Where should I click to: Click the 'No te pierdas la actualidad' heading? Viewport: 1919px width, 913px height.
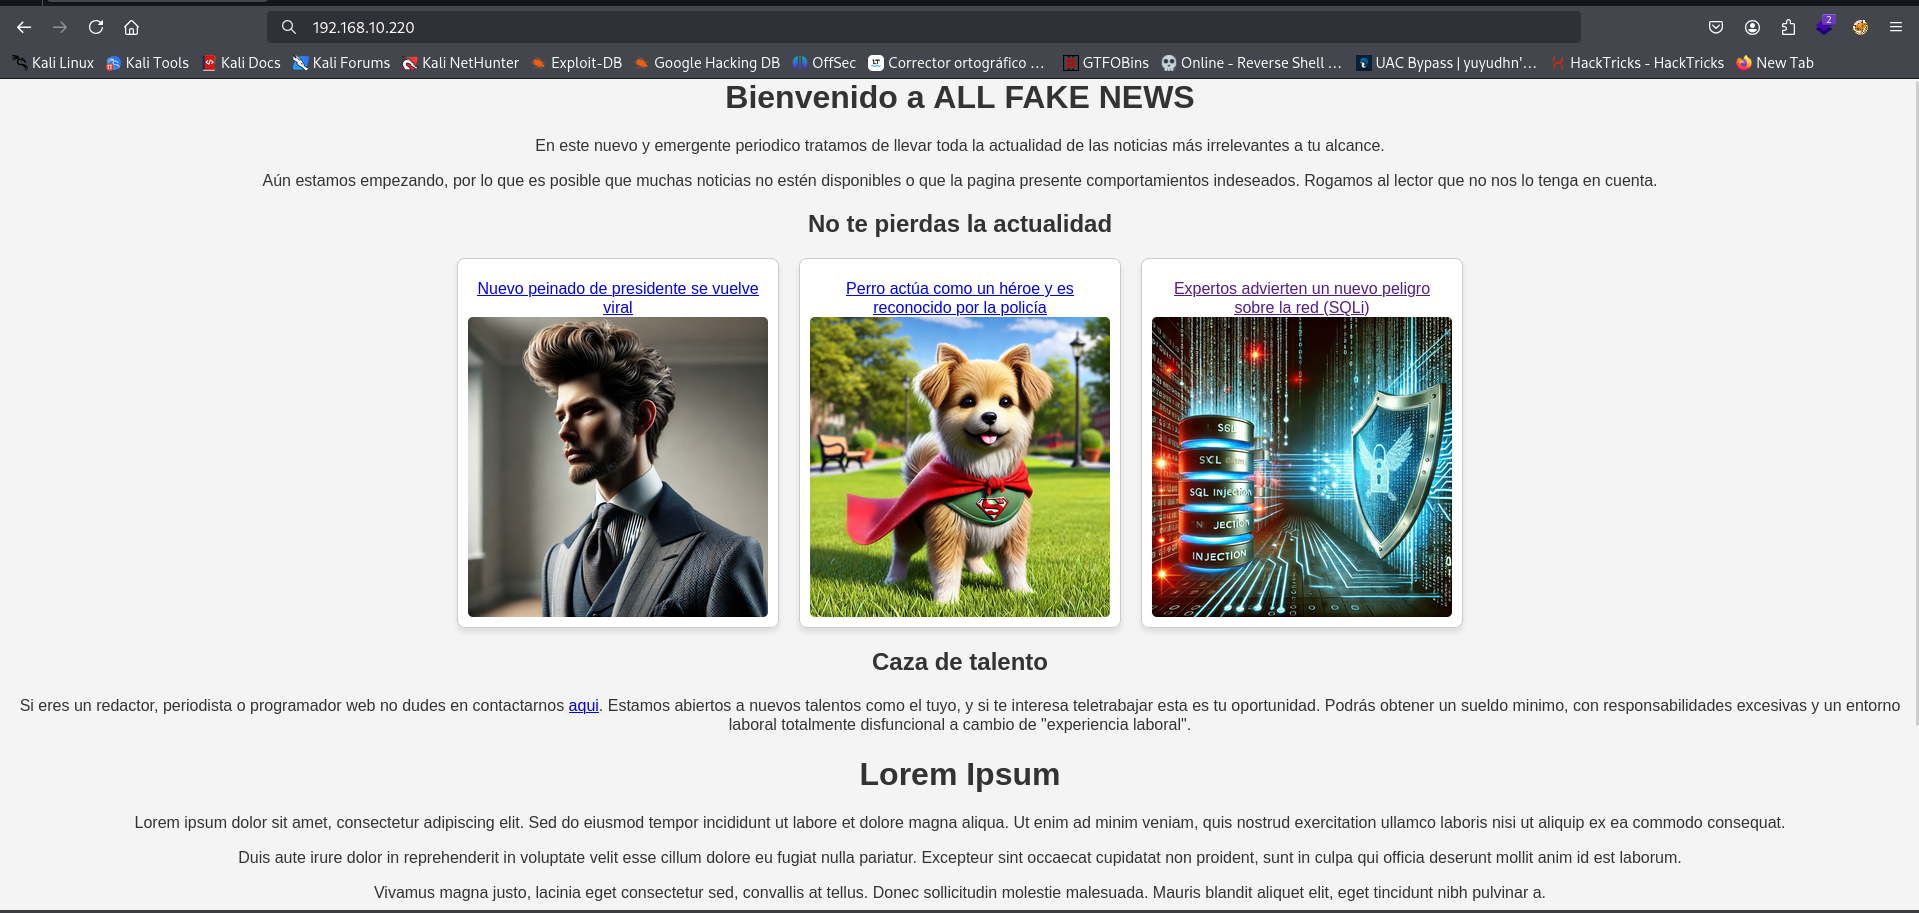pos(960,224)
